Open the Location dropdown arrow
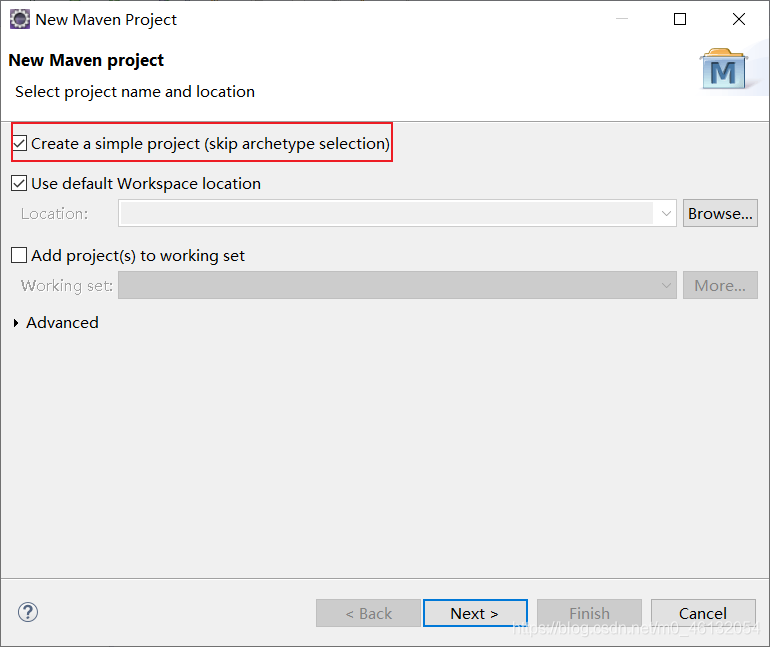Viewport: 770px width, 647px height. (x=667, y=213)
